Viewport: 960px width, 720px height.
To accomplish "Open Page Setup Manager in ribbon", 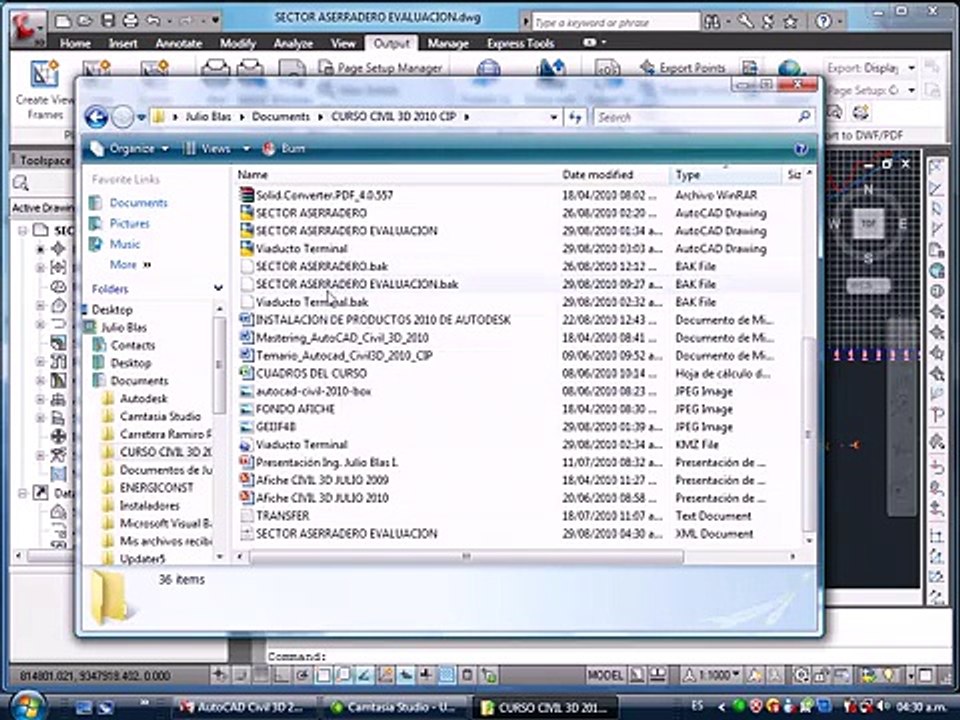I will (x=381, y=68).
